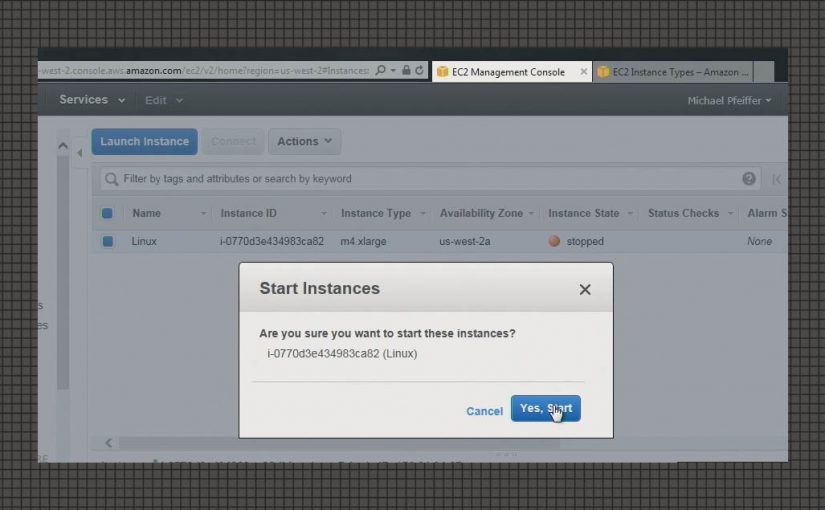Screen dimensions: 825x510
Task: Click the horizontal scrollbar left arrow
Action: click(x=108, y=443)
